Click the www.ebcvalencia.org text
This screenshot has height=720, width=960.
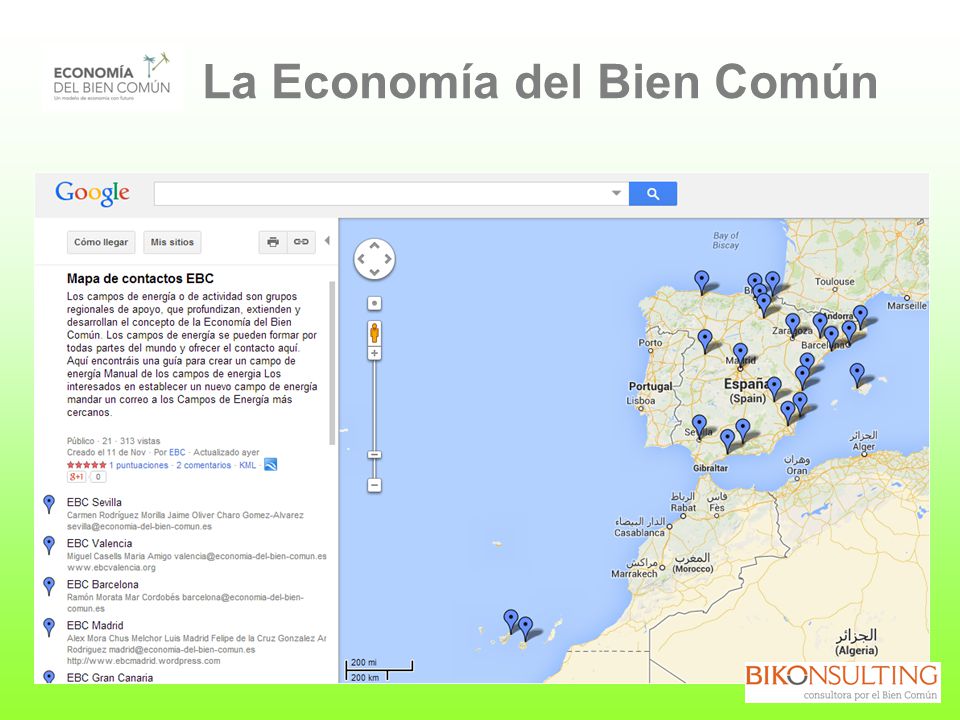click(x=111, y=568)
